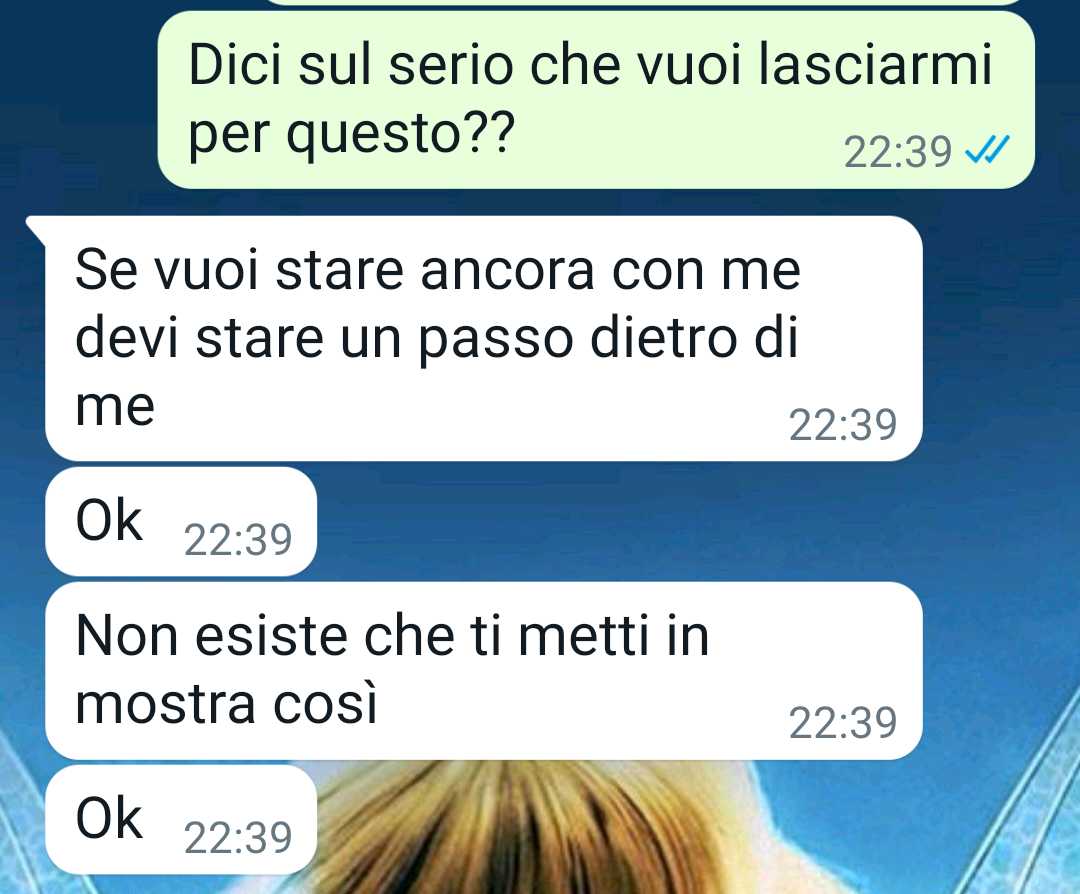Viewport: 1080px width, 894px height.
Task: Tap the timestamp of the 'dietro di me' message
Action: coord(842,425)
